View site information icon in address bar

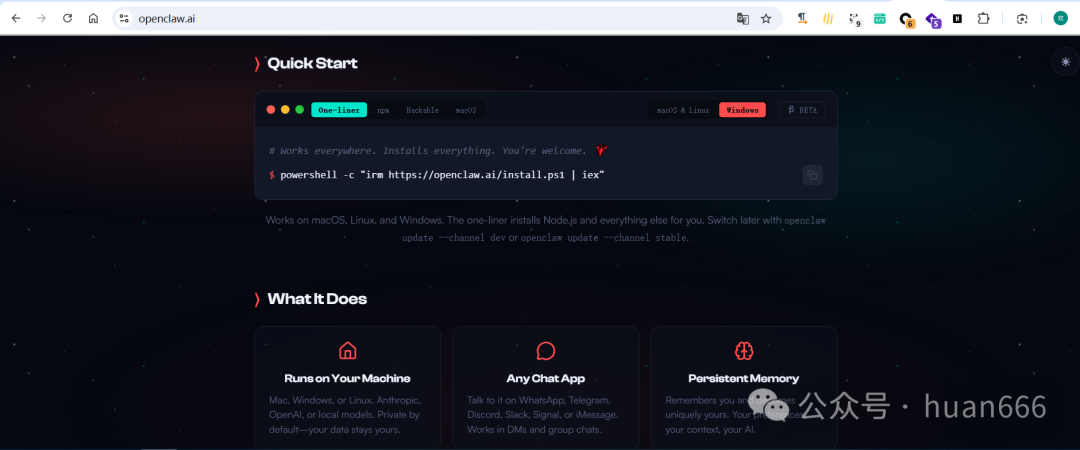[124, 19]
